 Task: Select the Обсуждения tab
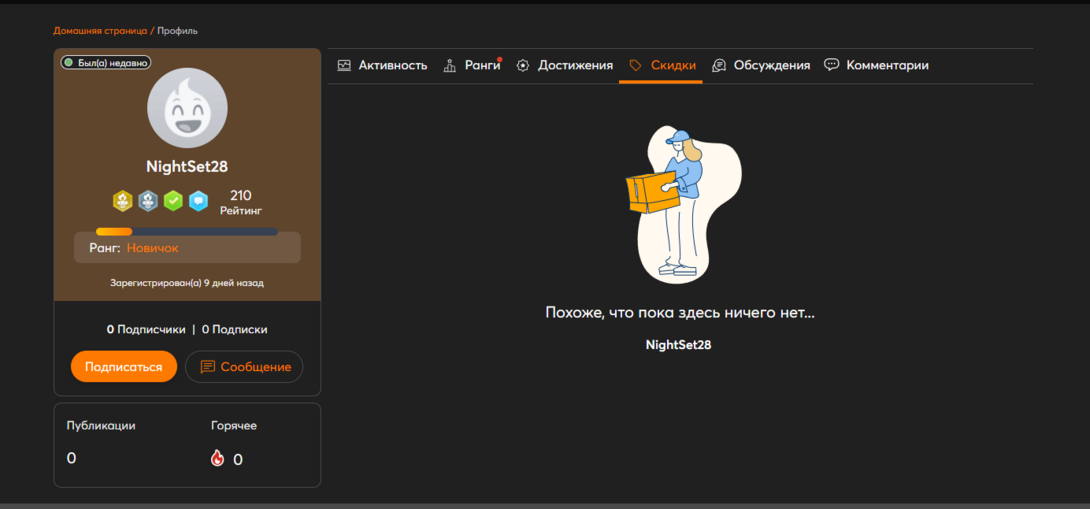pyautogui.click(x=771, y=65)
